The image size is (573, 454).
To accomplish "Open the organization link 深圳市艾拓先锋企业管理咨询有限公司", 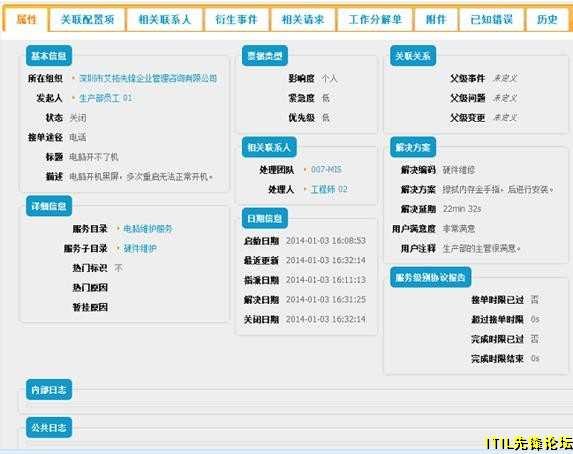I will click(x=148, y=78).
